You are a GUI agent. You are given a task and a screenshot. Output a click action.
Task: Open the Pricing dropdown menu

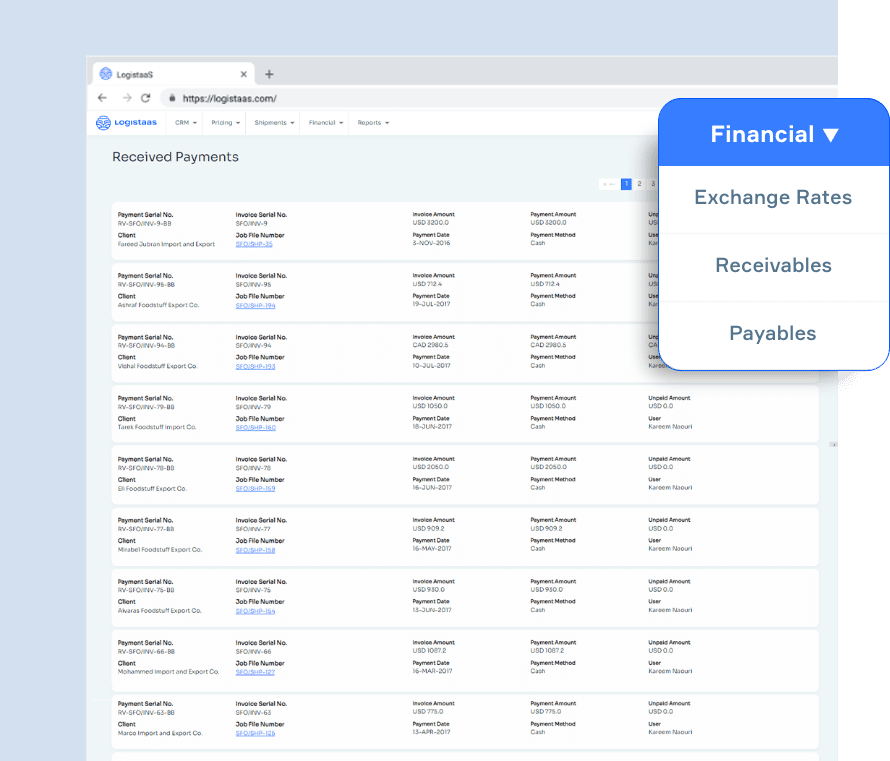point(225,123)
